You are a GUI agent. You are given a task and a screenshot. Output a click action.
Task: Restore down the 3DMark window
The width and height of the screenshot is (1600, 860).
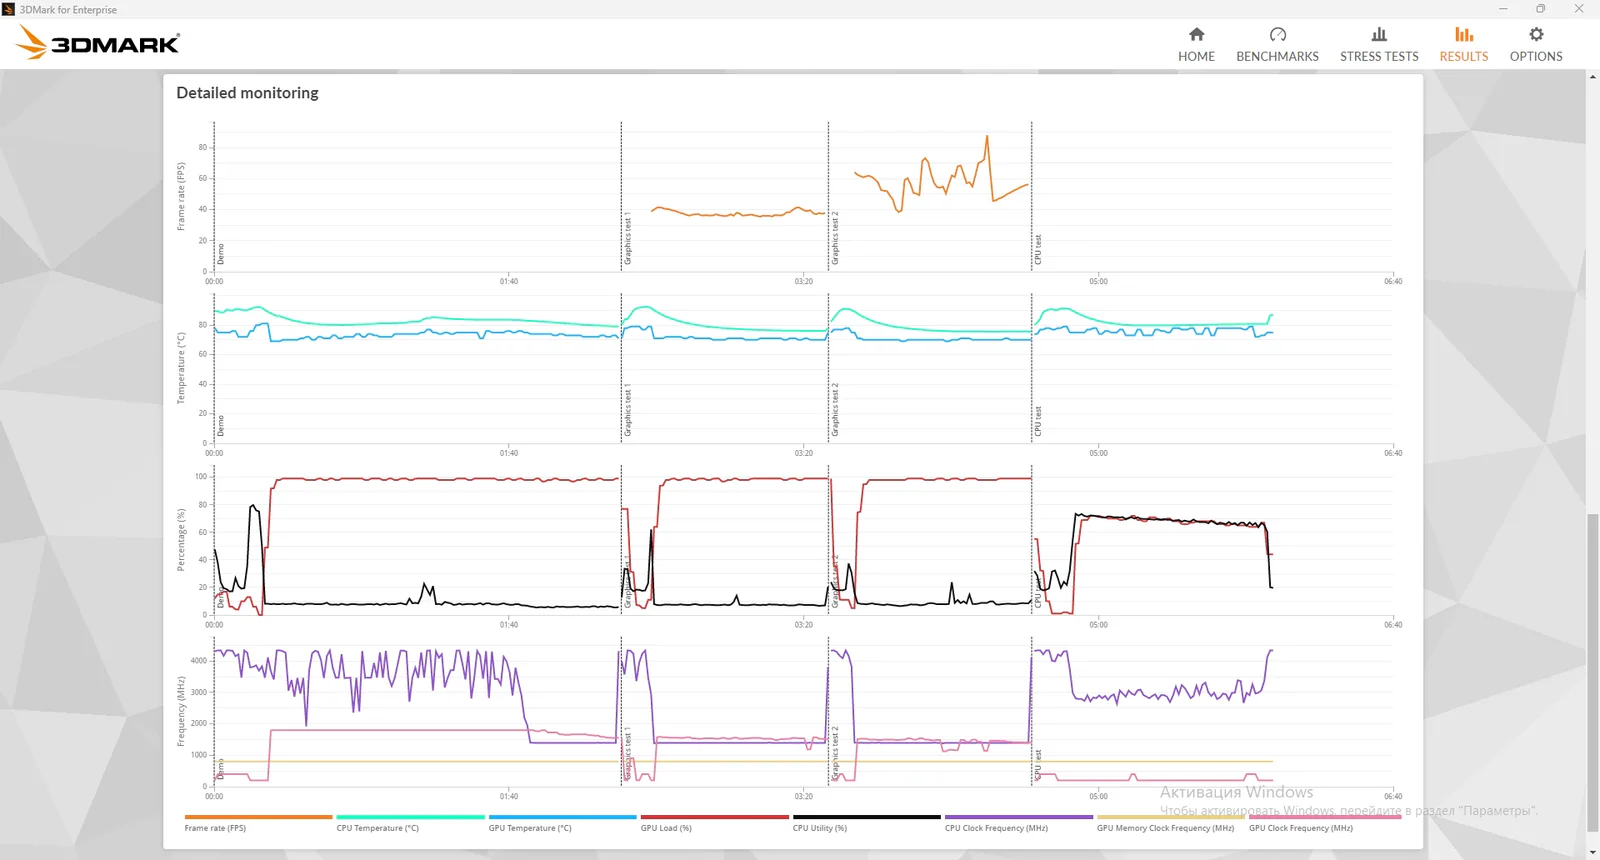1541,9
